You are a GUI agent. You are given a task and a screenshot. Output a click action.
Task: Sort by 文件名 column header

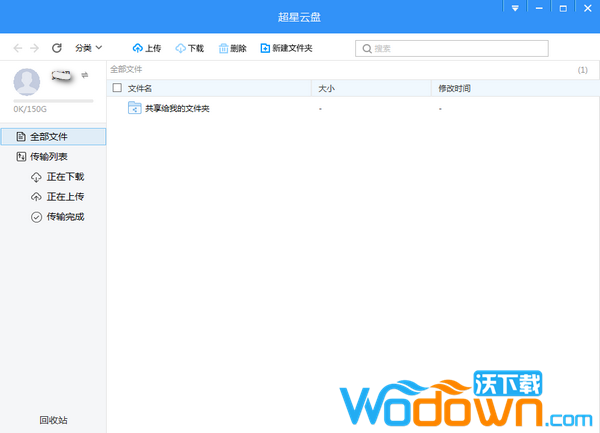[140, 88]
